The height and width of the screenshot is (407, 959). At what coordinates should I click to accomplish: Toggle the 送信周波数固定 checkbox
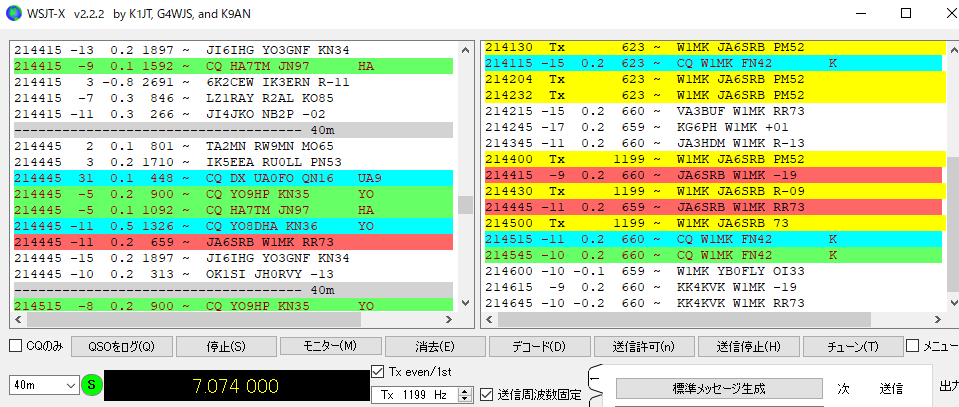click(x=486, y=395)
